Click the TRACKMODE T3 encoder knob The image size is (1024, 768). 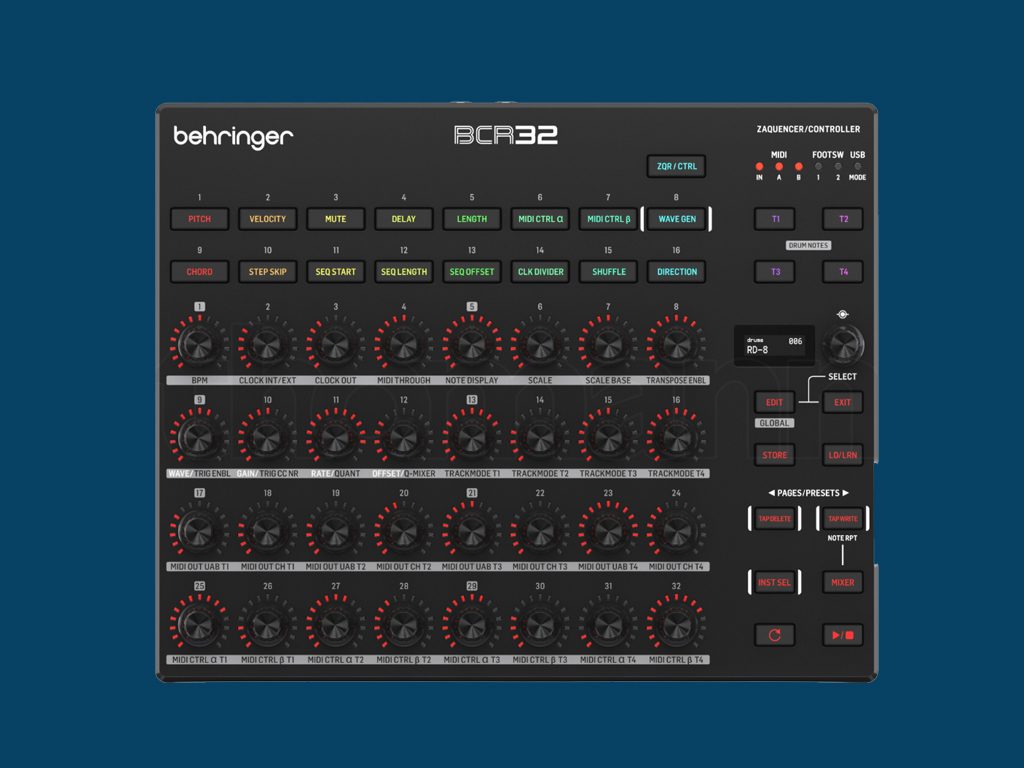[607, 438]
